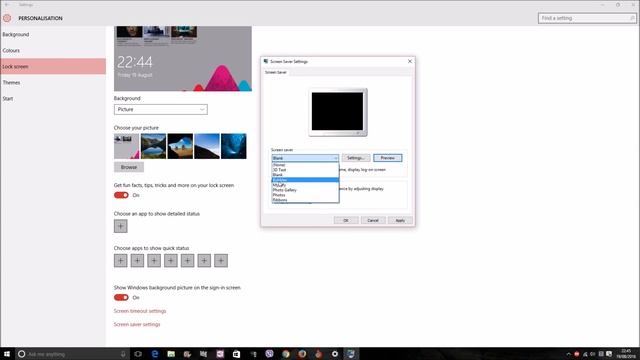Screen dimensions: 640x360
Task: Open Screen timeout settings link
Action: pyautogui.click(x=140, y=311)
